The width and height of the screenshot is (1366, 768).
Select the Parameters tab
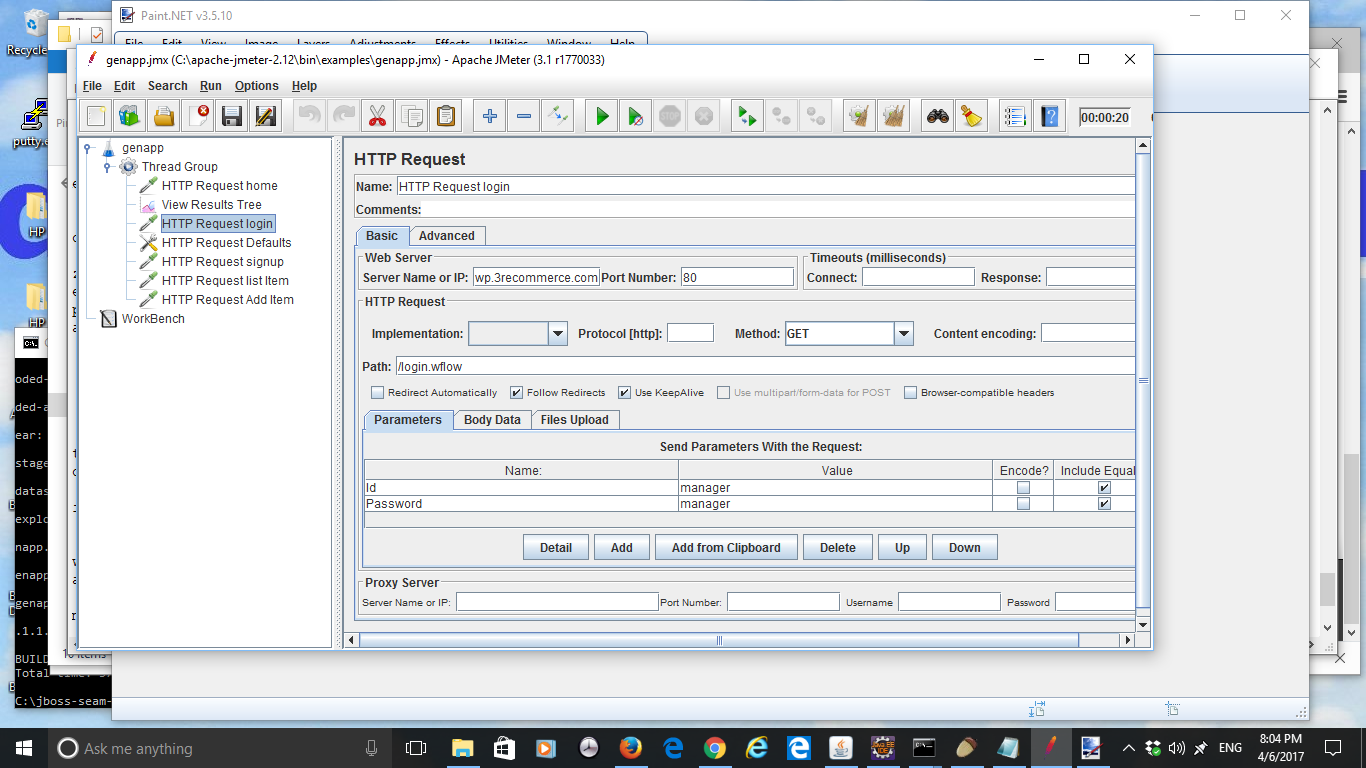[408, 420]
